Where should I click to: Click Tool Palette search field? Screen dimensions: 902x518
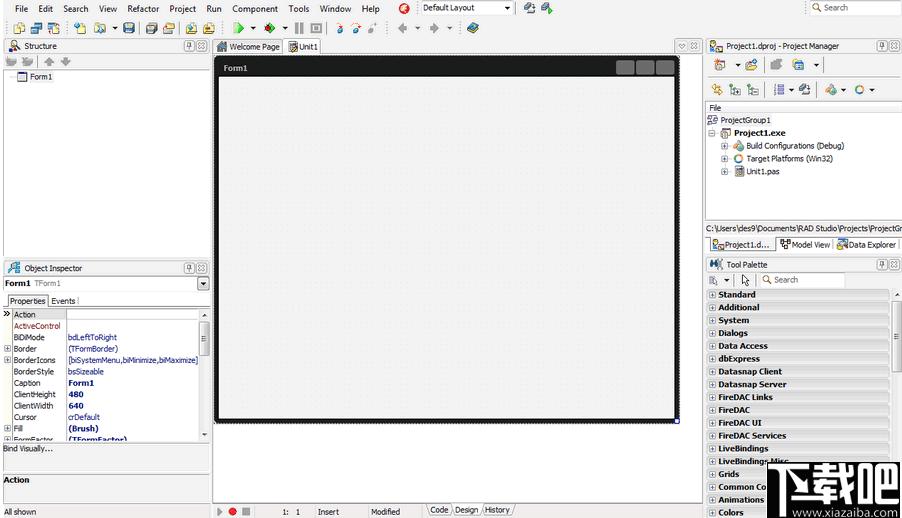click(x=803, y=280)
